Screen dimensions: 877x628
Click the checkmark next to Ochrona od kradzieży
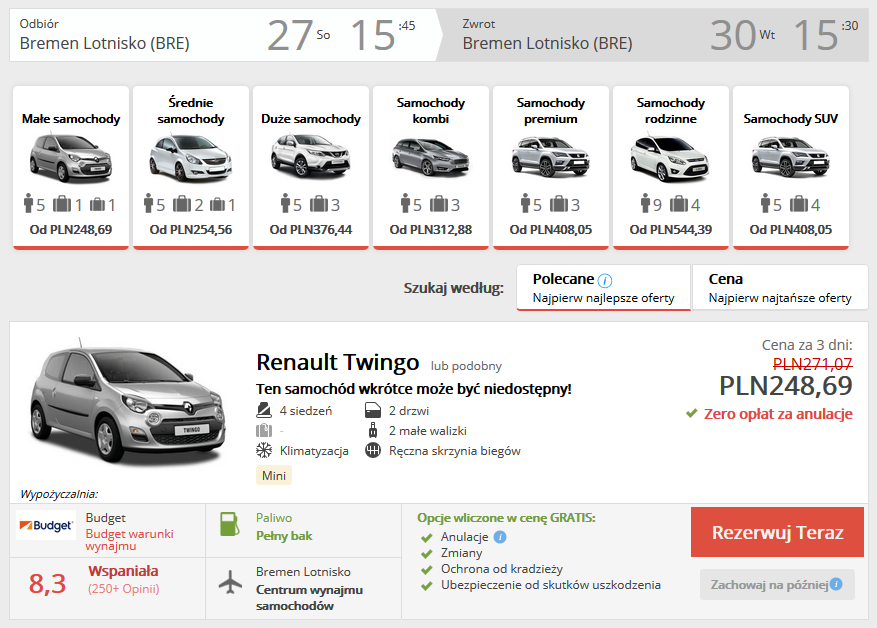(427, 570)
